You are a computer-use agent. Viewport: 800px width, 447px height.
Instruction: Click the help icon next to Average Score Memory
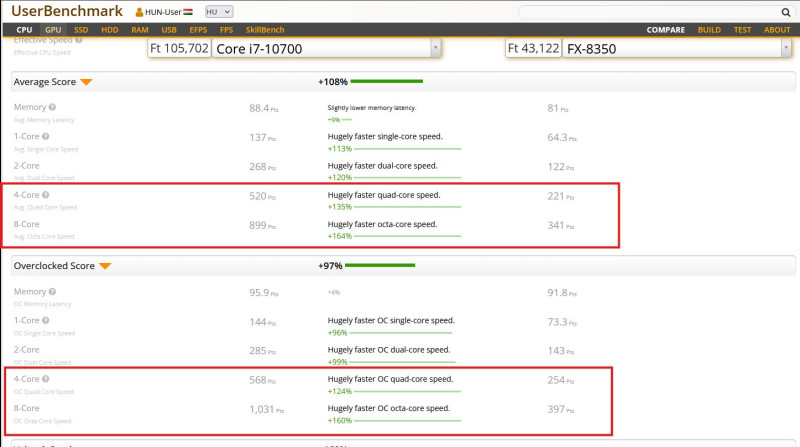[x=52, y=107]
